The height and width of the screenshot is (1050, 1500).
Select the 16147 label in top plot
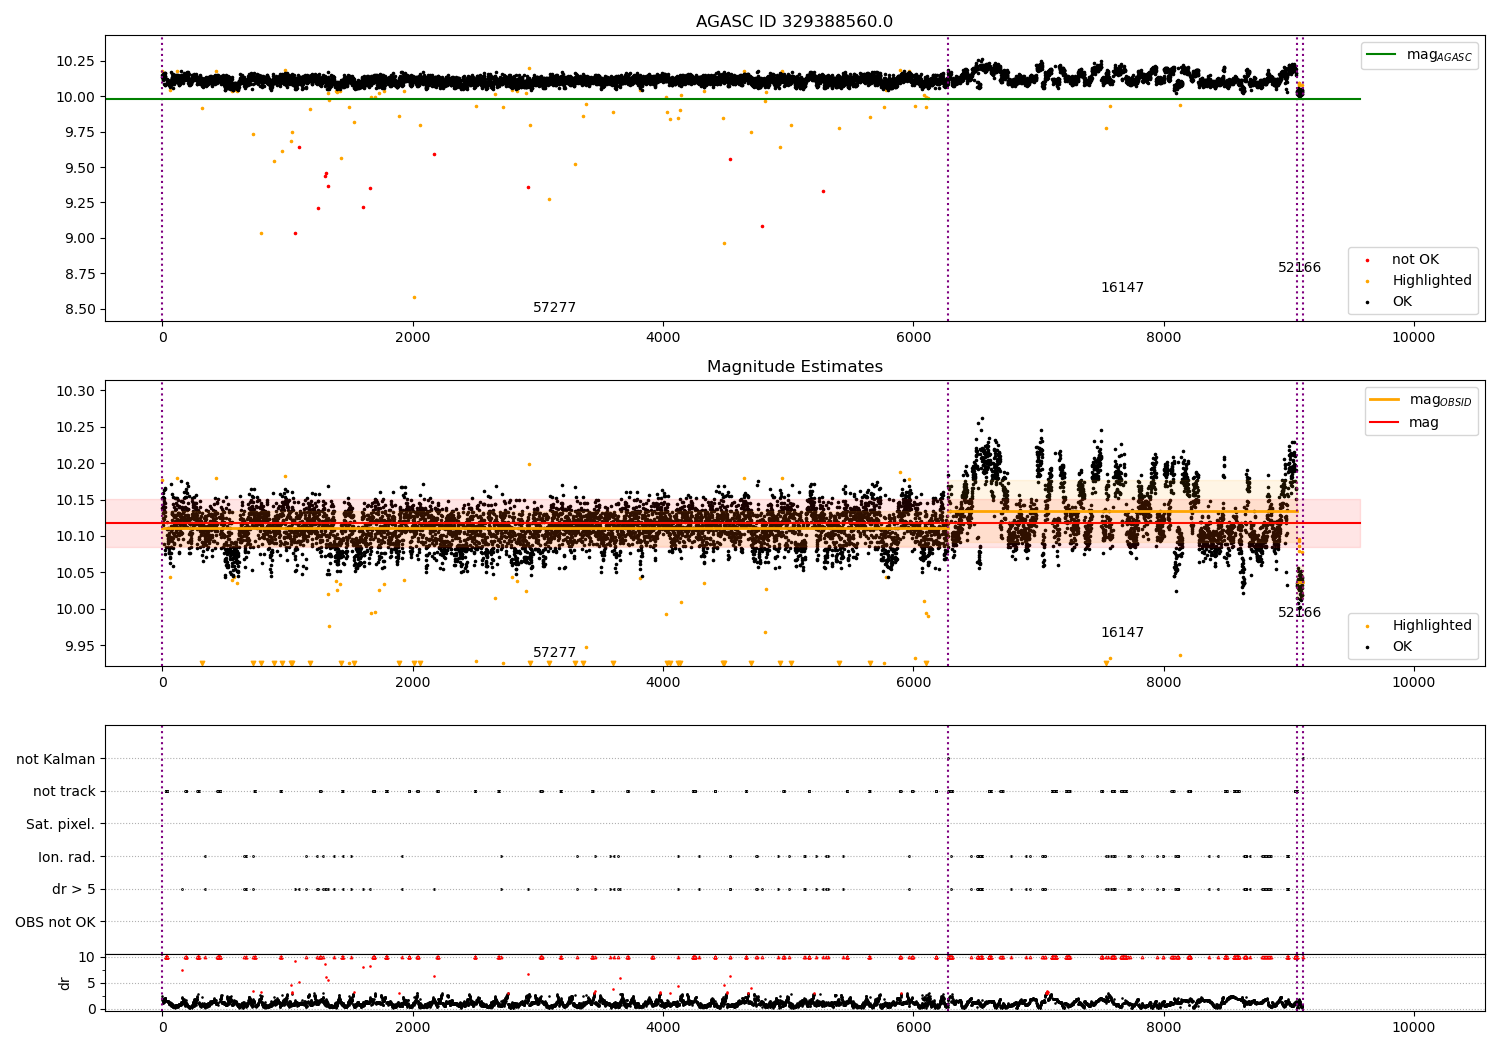pos(1122,288)
